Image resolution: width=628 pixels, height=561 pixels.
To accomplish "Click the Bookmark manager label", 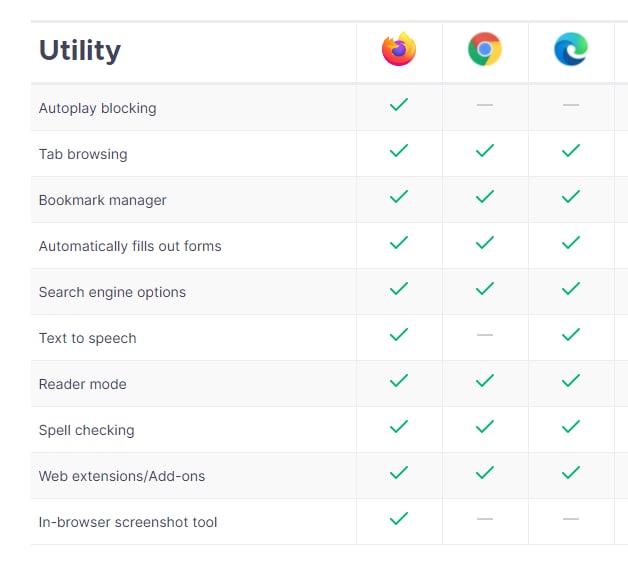I will tap(103, 200).
